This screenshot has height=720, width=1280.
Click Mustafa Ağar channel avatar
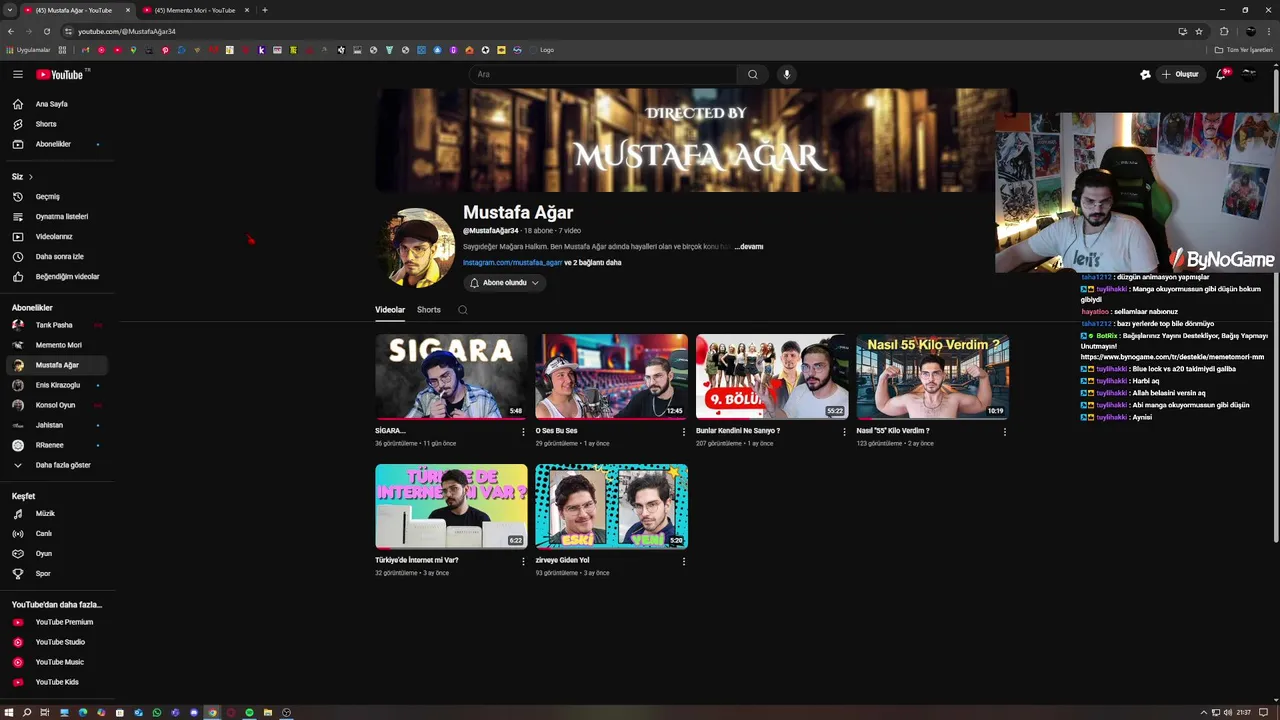point(417,248)
